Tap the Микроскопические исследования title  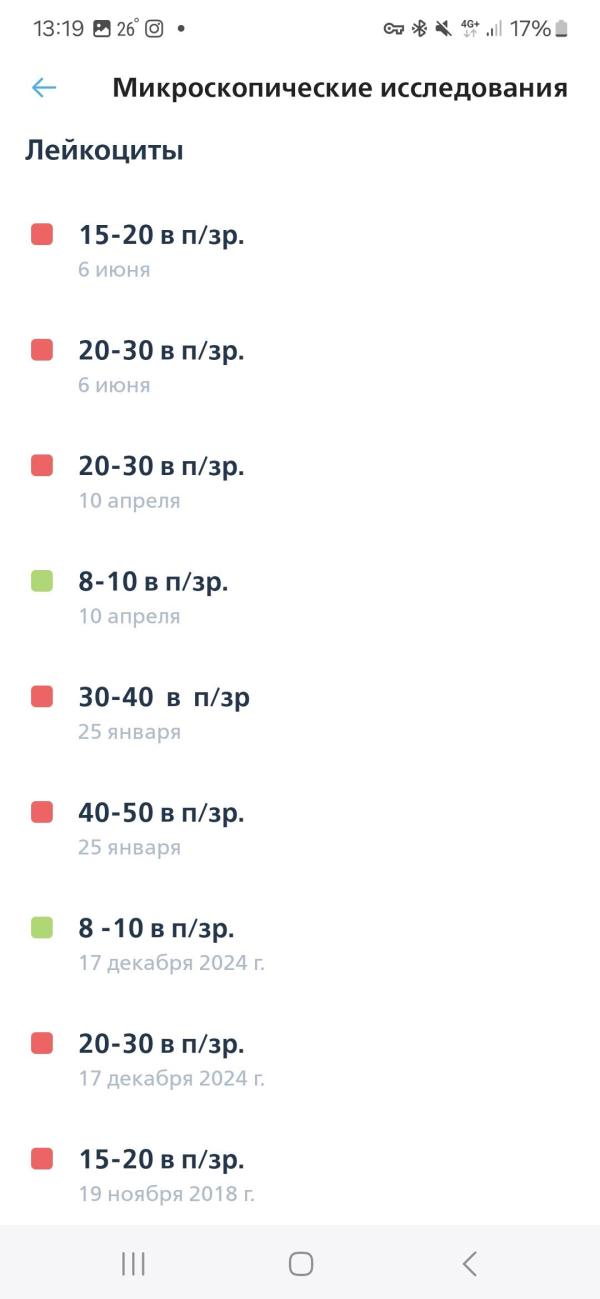pyautogui.click(x=340, y=88)
